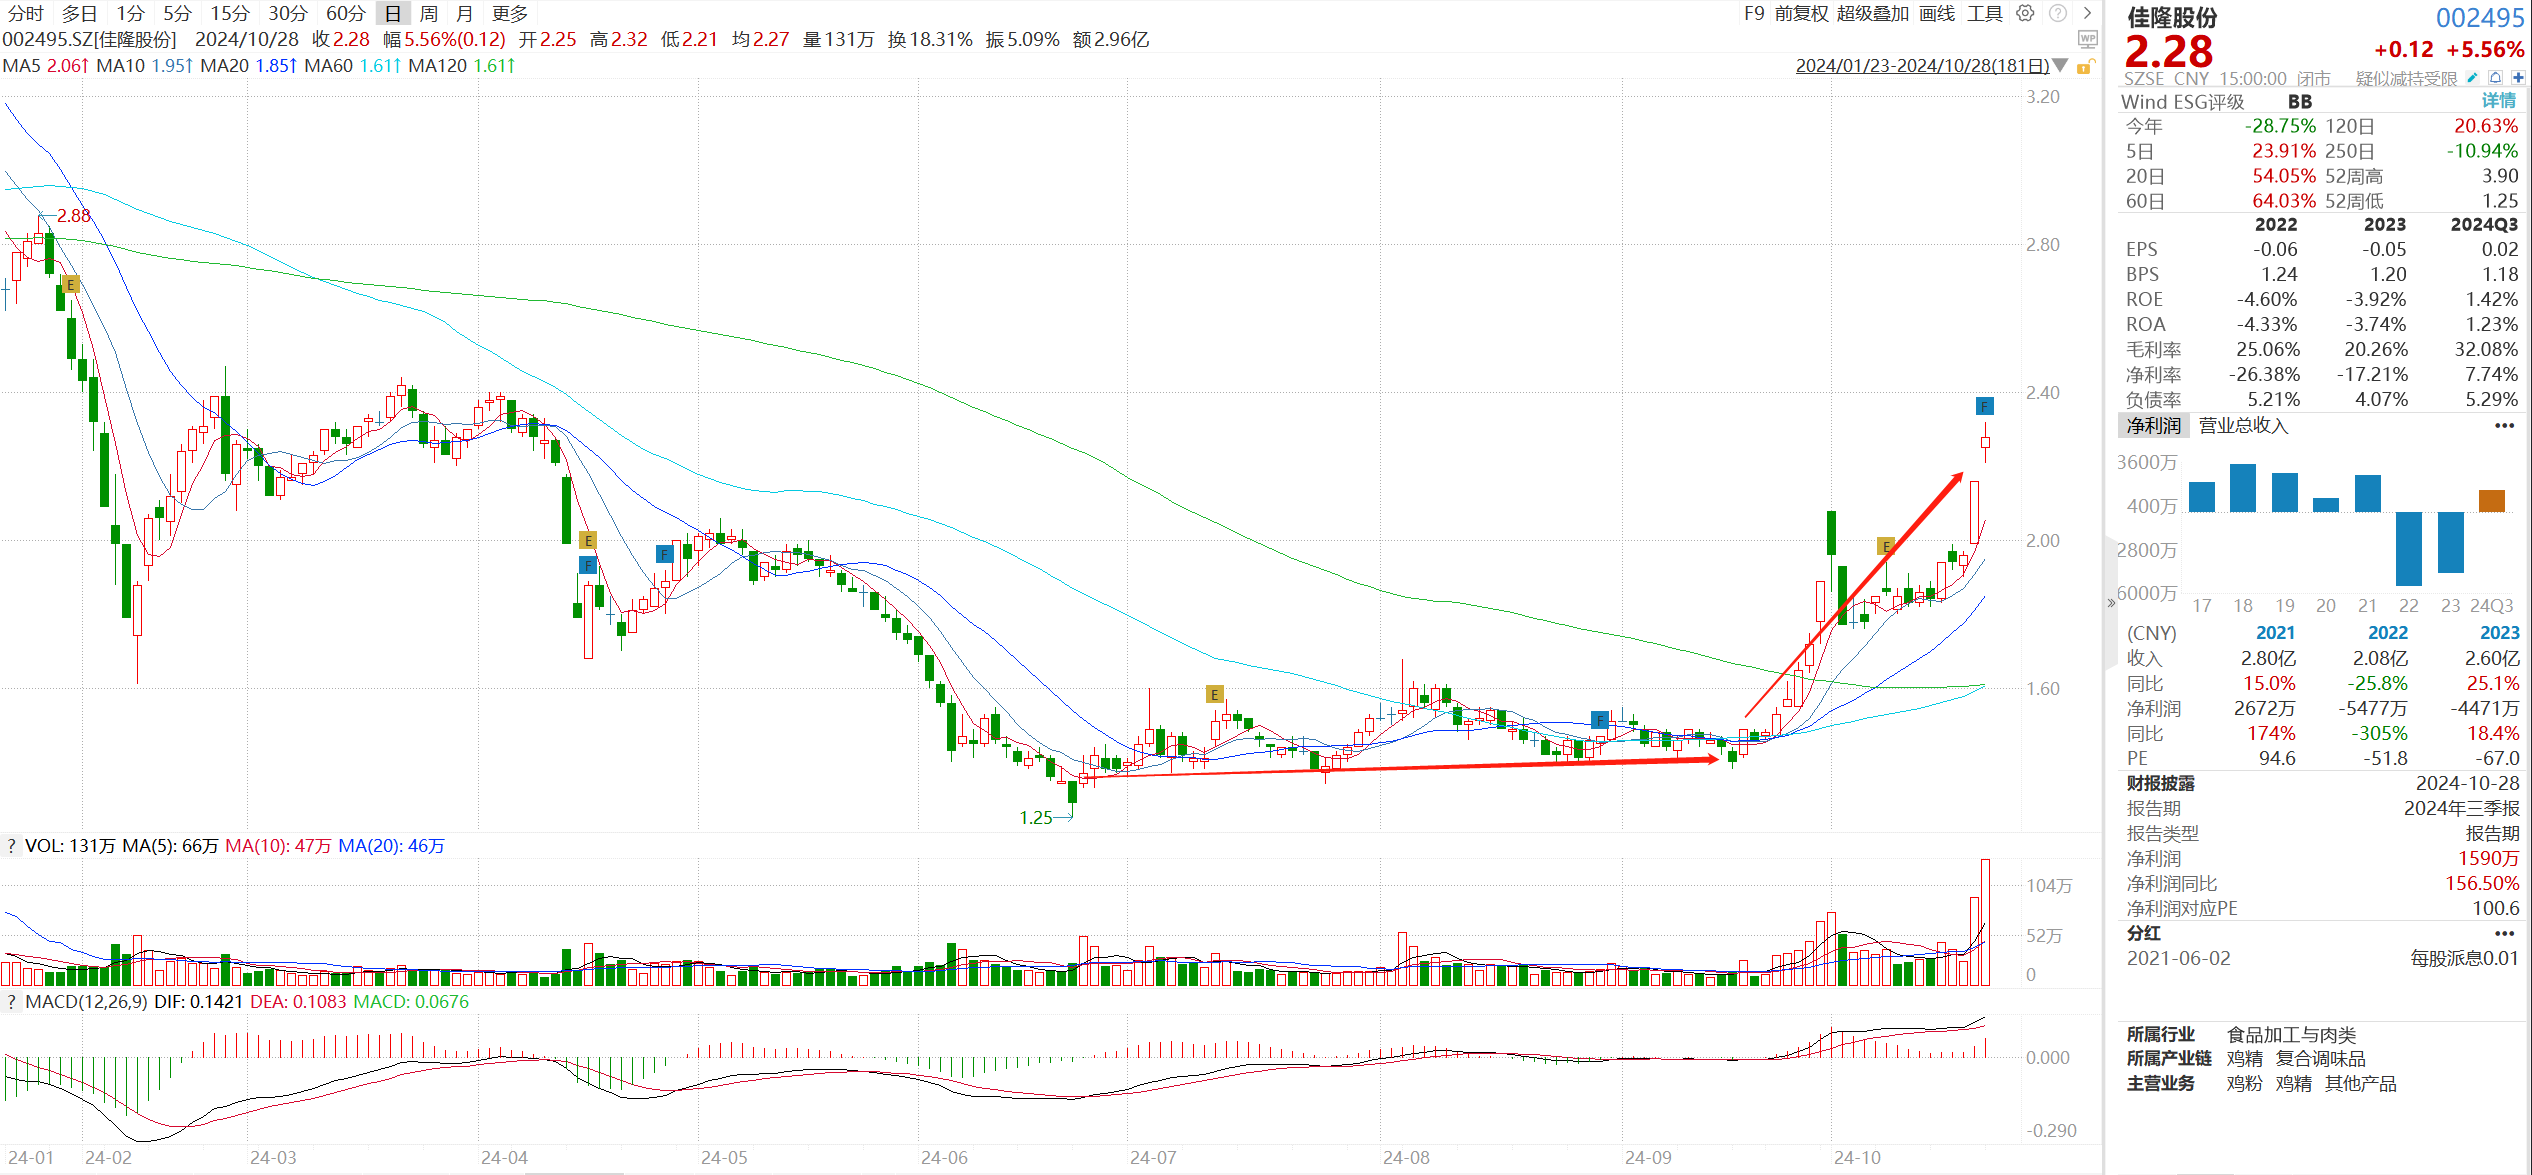
Task: Expand the 更多 period options
Action: (x=510, y=13)
